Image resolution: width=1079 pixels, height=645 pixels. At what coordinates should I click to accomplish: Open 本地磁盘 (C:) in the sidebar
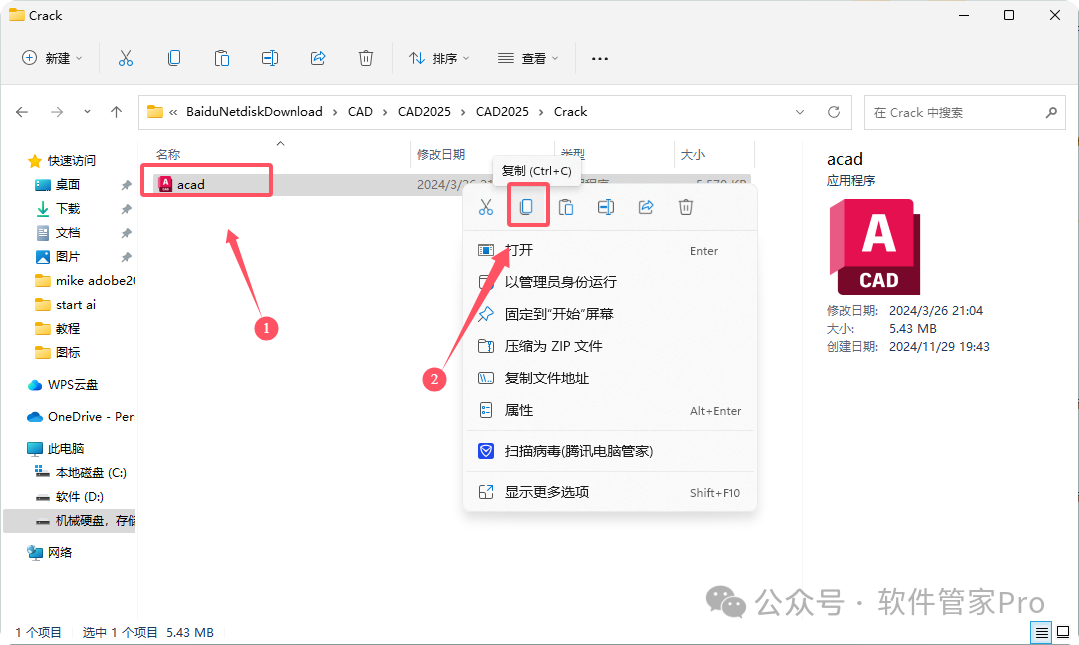pyautogui.click(x=81, y=473)
